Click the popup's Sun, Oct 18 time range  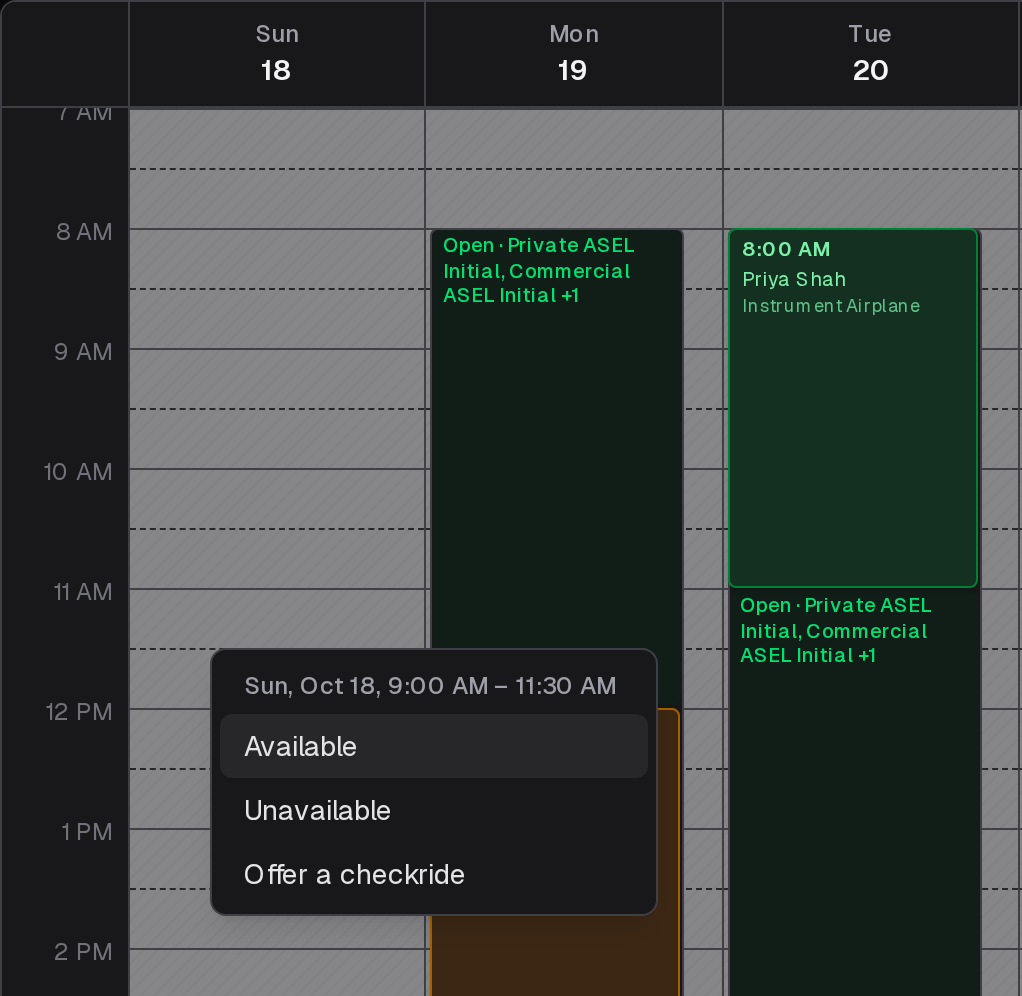click(x=430, y=686)
